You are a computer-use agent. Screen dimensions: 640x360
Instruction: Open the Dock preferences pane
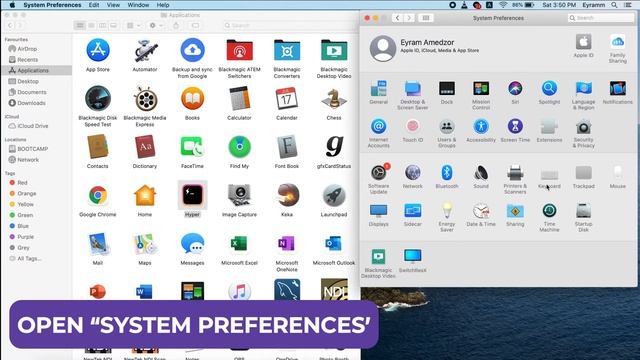(447, 92)
